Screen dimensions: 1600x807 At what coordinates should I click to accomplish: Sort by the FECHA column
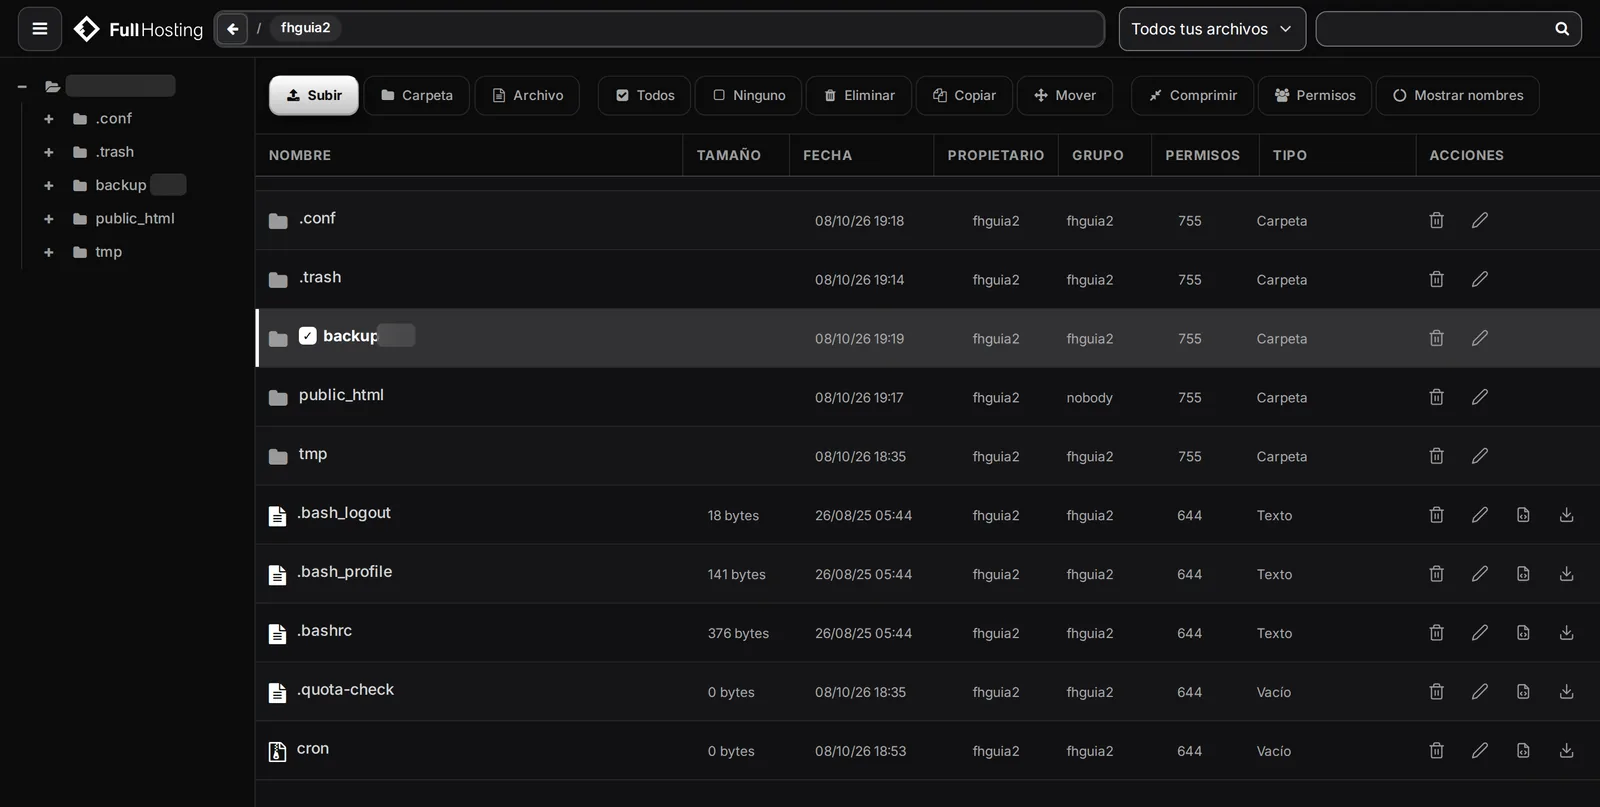[x=827, y=155]
